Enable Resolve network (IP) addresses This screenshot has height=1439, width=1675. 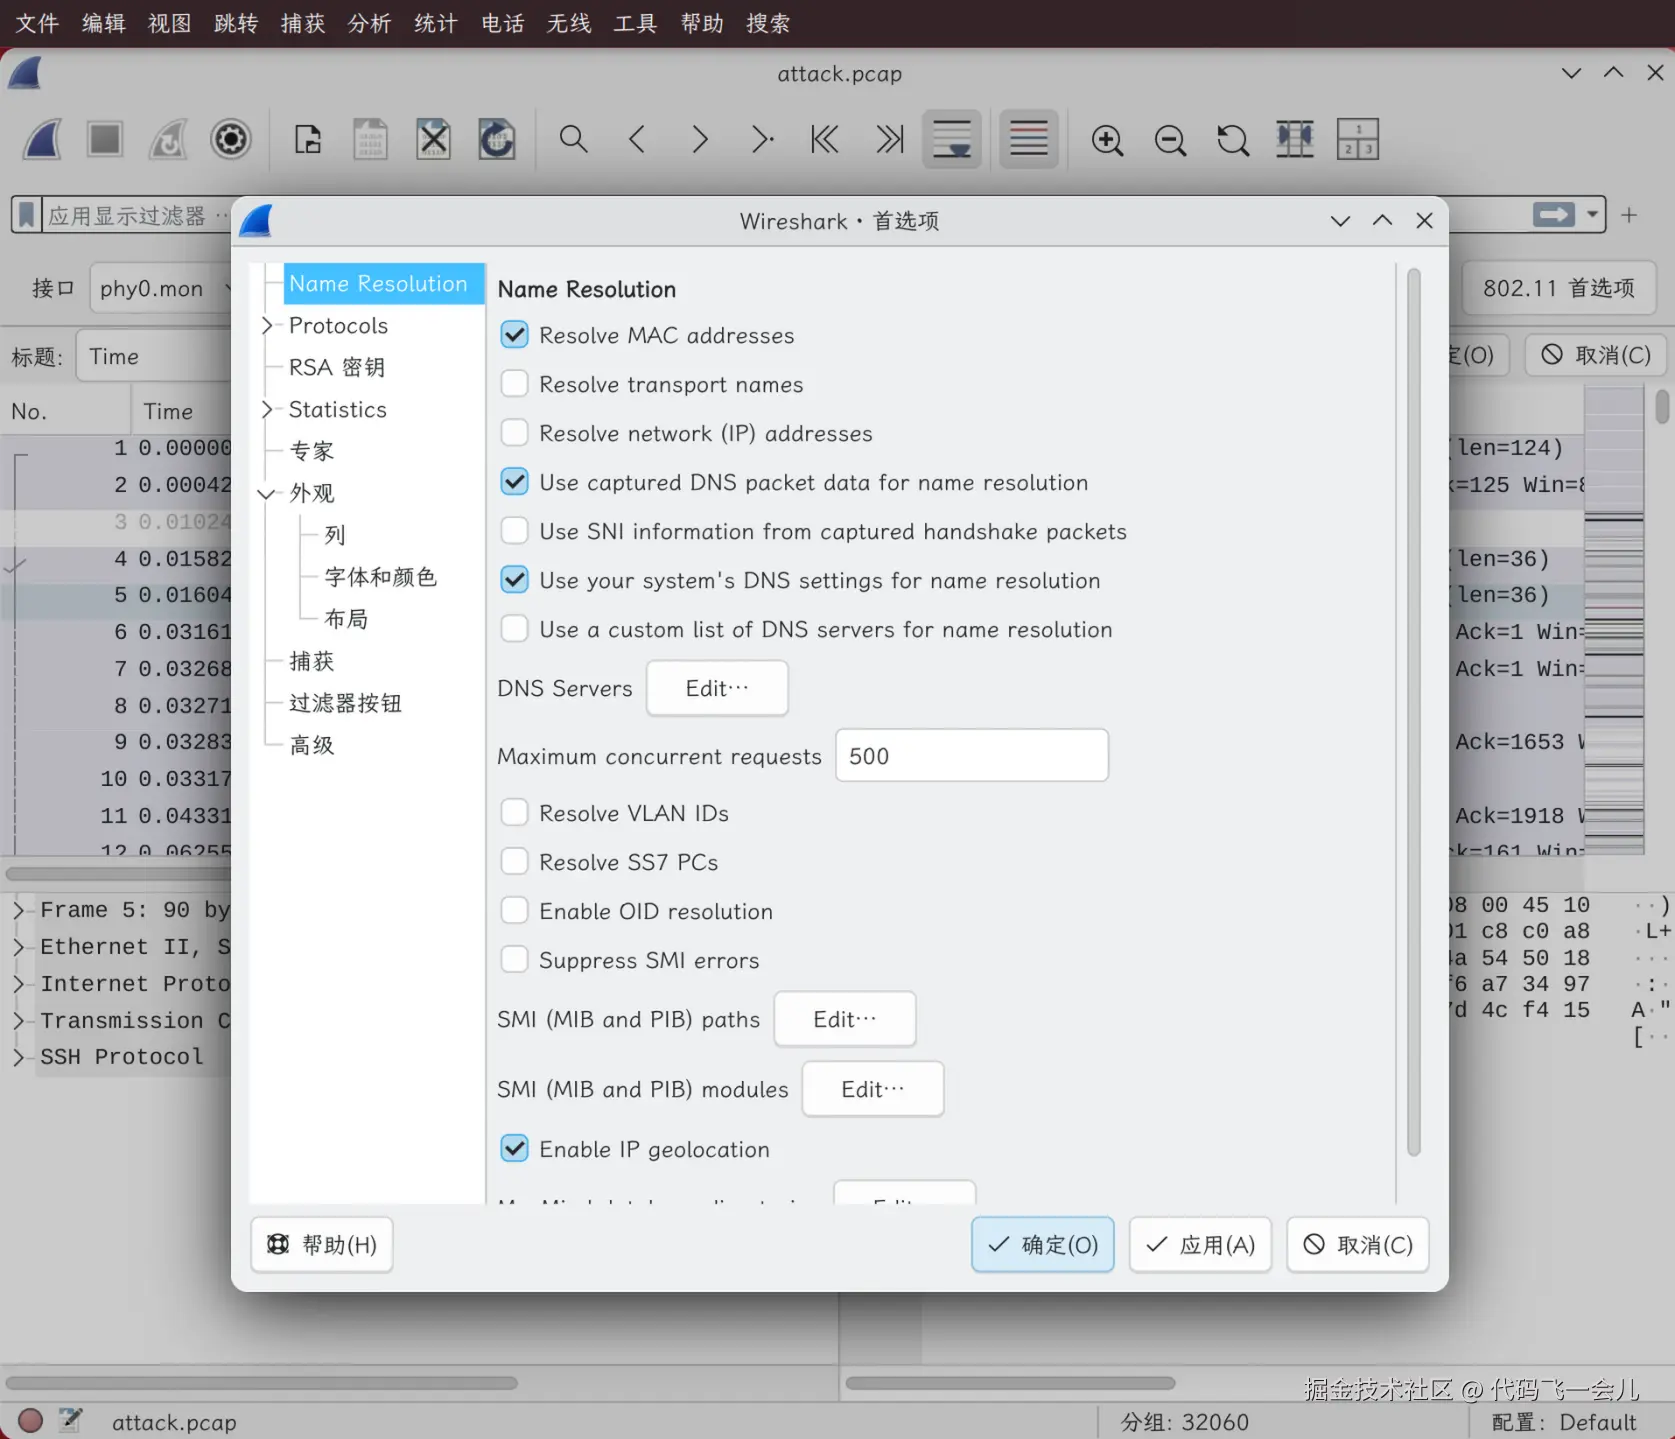514,432
